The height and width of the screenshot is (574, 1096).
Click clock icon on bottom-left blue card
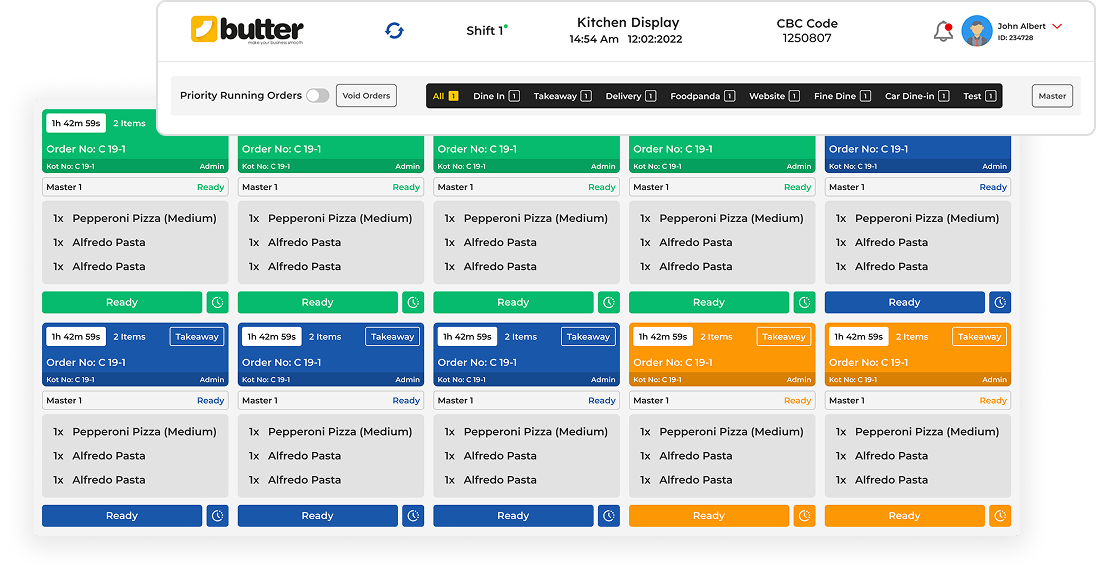pyautogui.click(x=217, y=516)
